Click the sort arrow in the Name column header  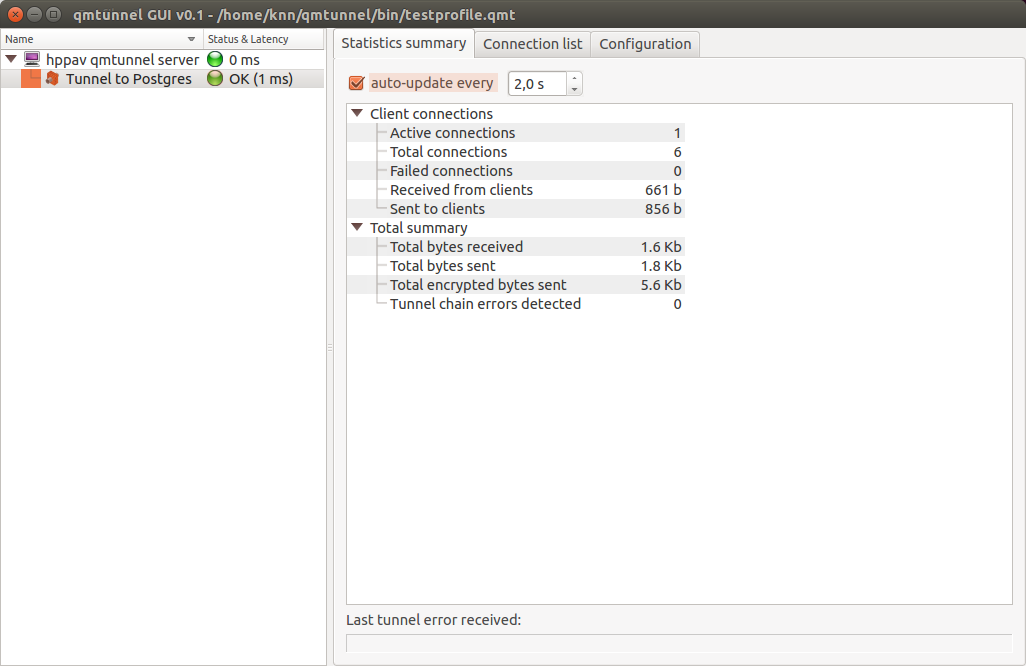(191, 39)
